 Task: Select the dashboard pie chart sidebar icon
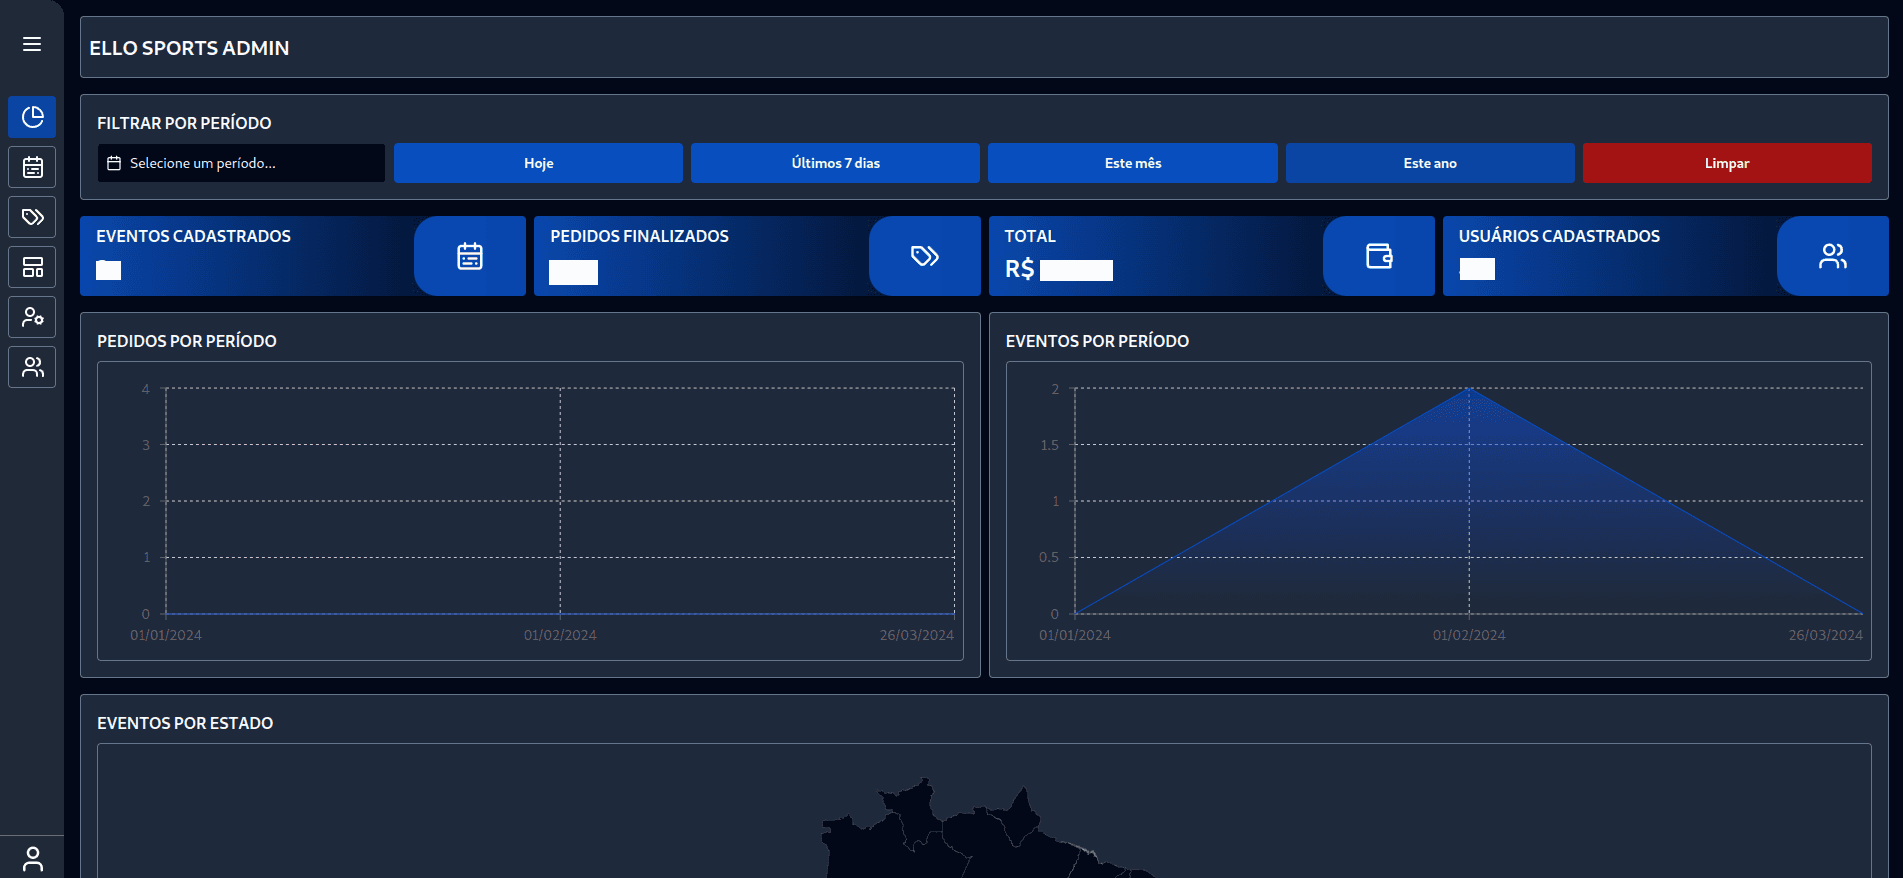pos(32,117)
